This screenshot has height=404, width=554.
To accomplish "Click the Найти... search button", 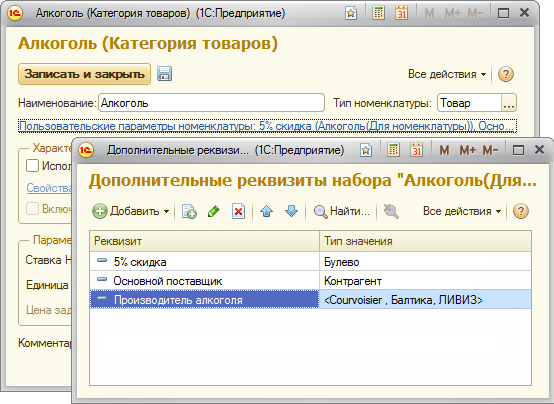I will pyautogui.click(x=342, y=211).
